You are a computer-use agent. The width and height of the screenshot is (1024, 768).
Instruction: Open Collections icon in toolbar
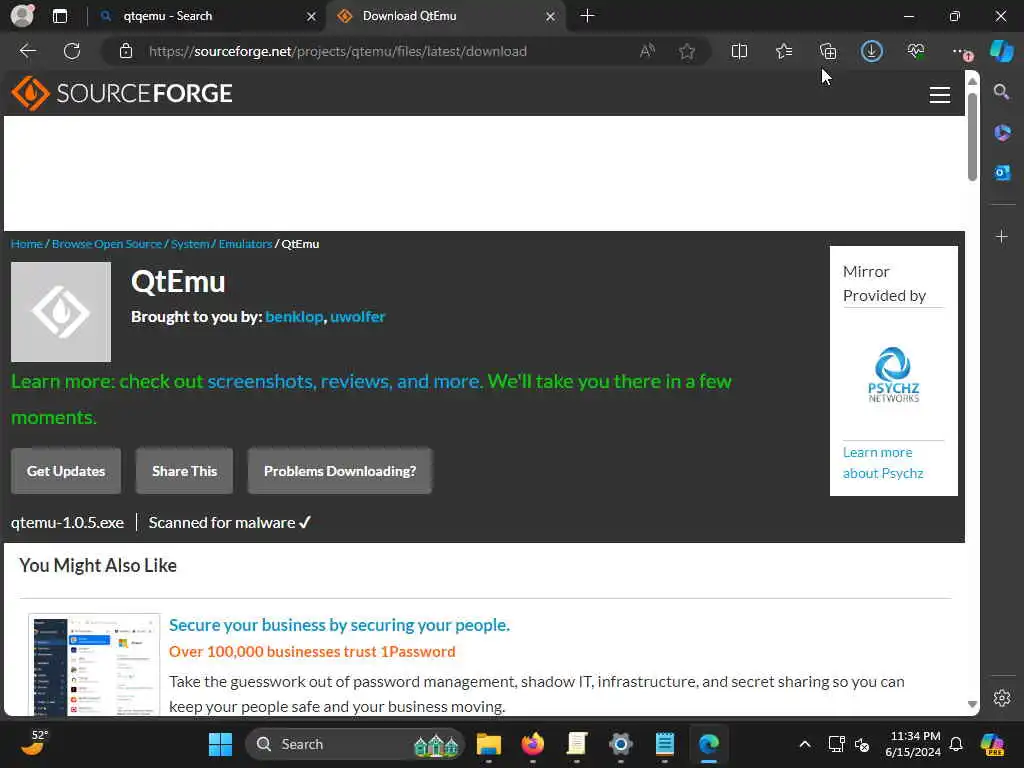pyautogui.click(x=828, y=51)
